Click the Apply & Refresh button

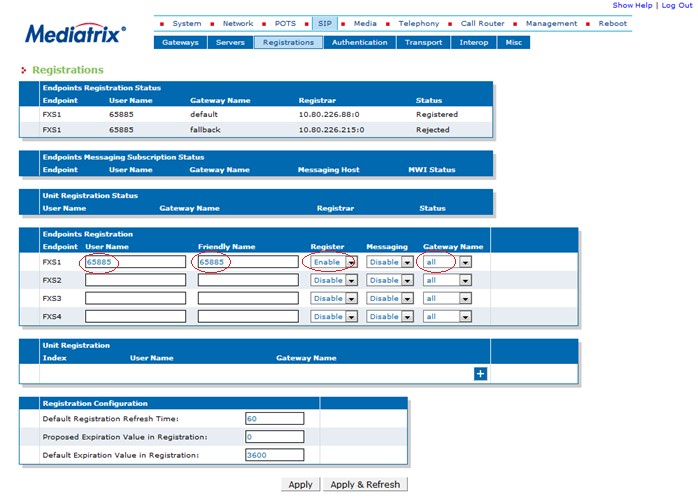point(365,485)
